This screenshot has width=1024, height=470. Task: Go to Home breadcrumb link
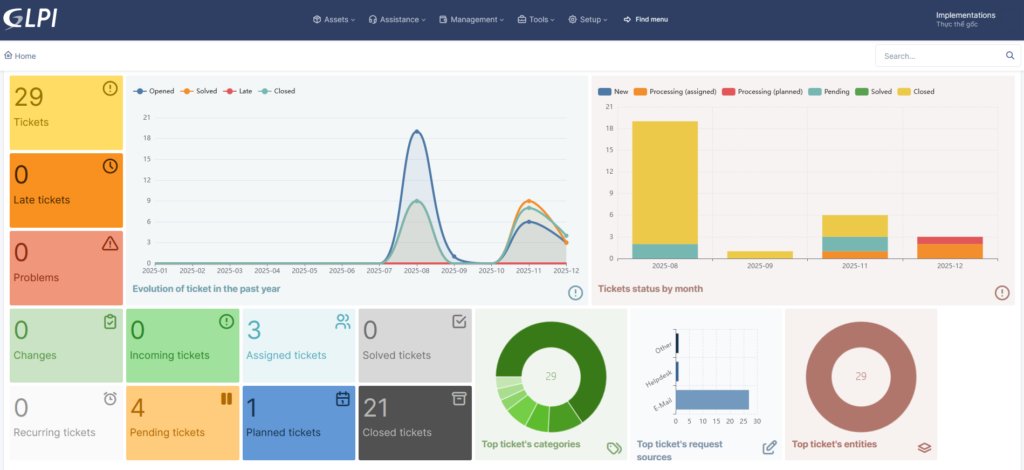20,56
